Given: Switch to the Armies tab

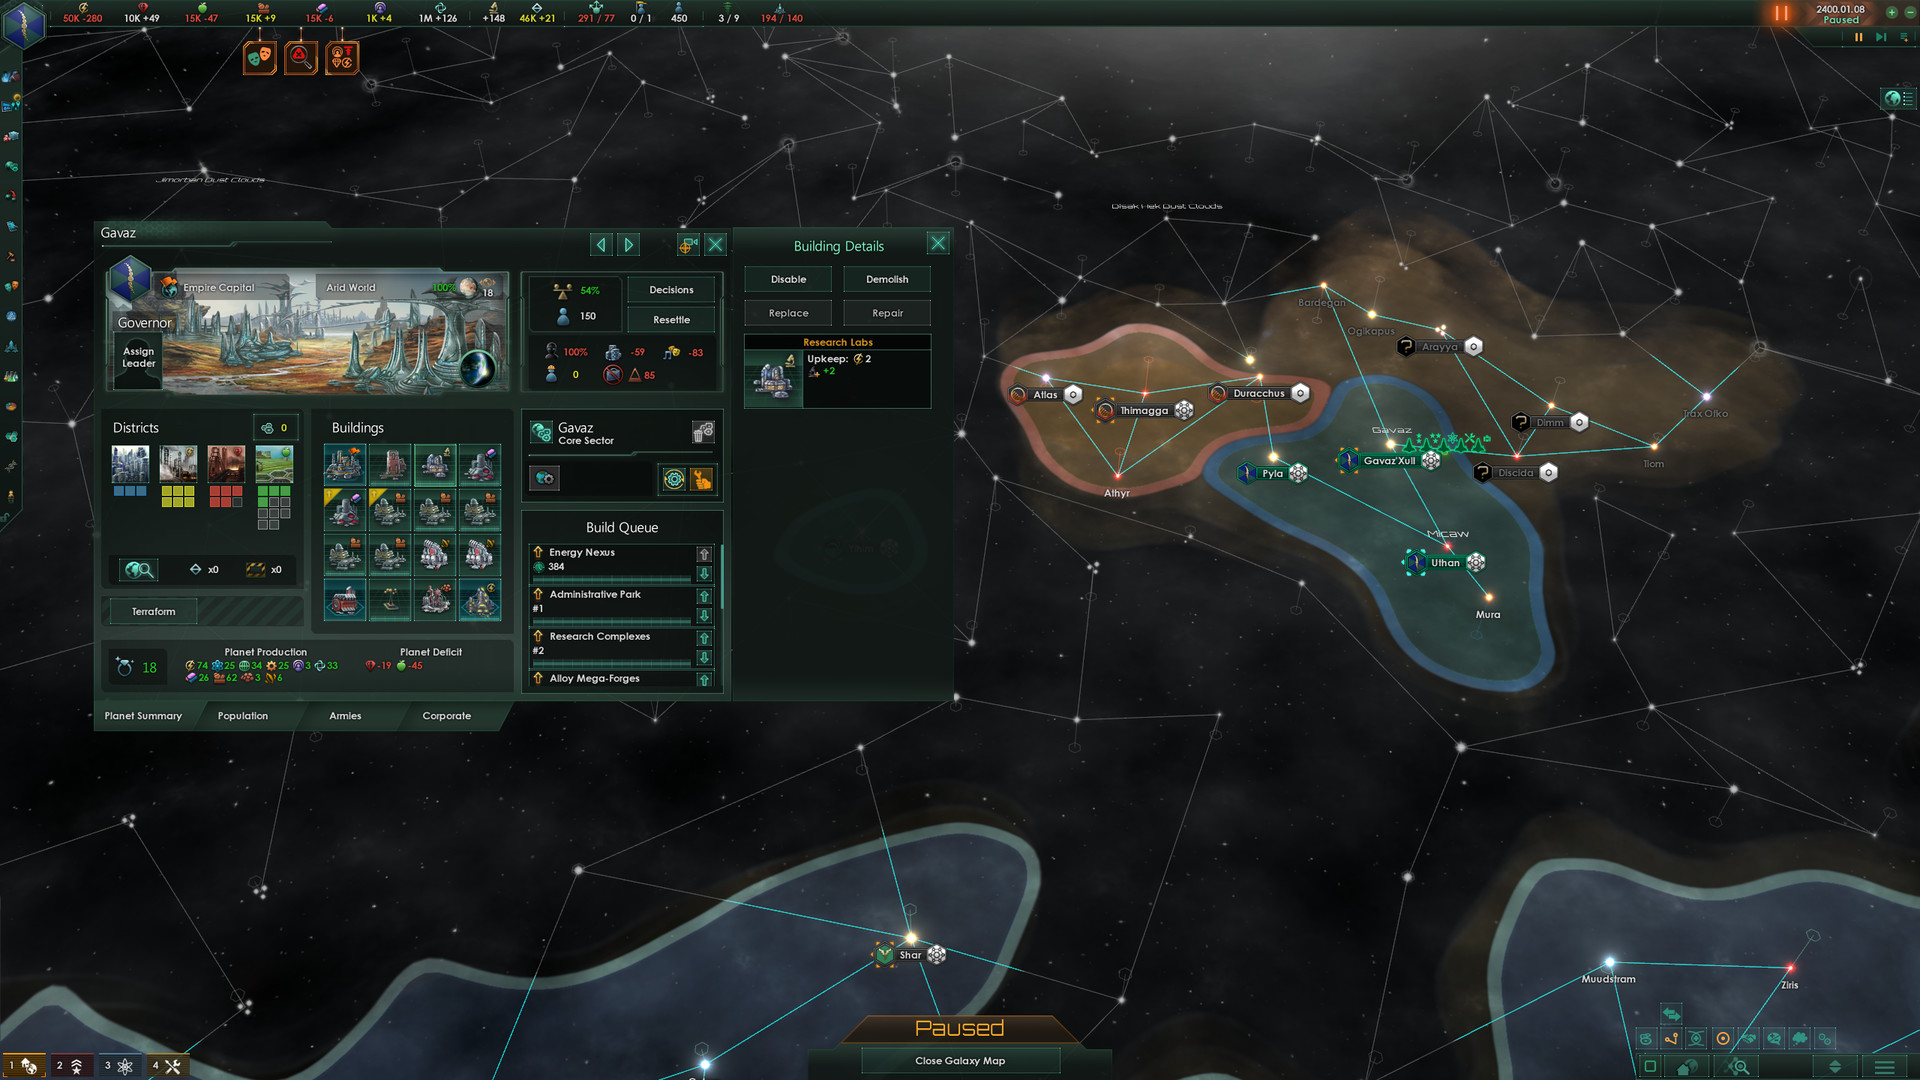Looking at the screenshot, I should pos(344,715).
